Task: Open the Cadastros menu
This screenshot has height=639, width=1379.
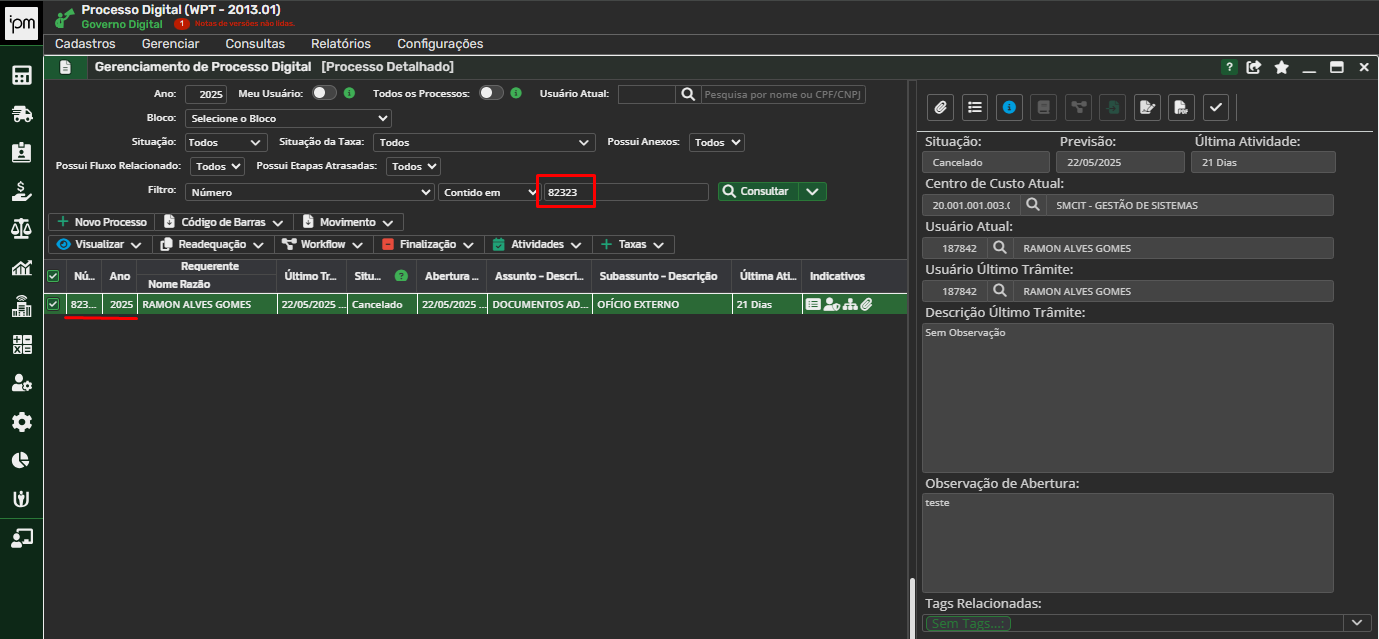Action: coord(85,44)
